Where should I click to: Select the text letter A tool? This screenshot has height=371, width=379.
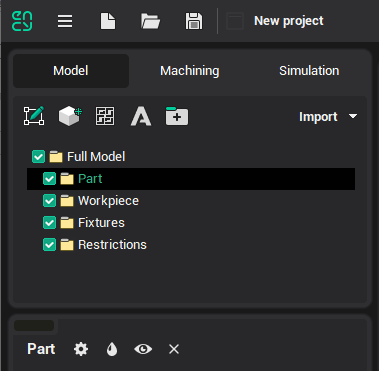pos(141,116)
